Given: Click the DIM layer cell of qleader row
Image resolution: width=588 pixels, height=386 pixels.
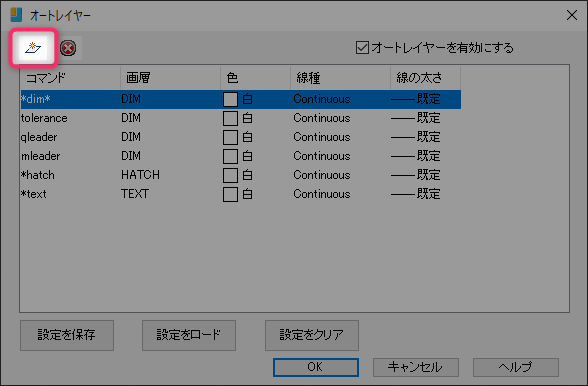Looking at the screenshot, I should (x=131, y=137).
